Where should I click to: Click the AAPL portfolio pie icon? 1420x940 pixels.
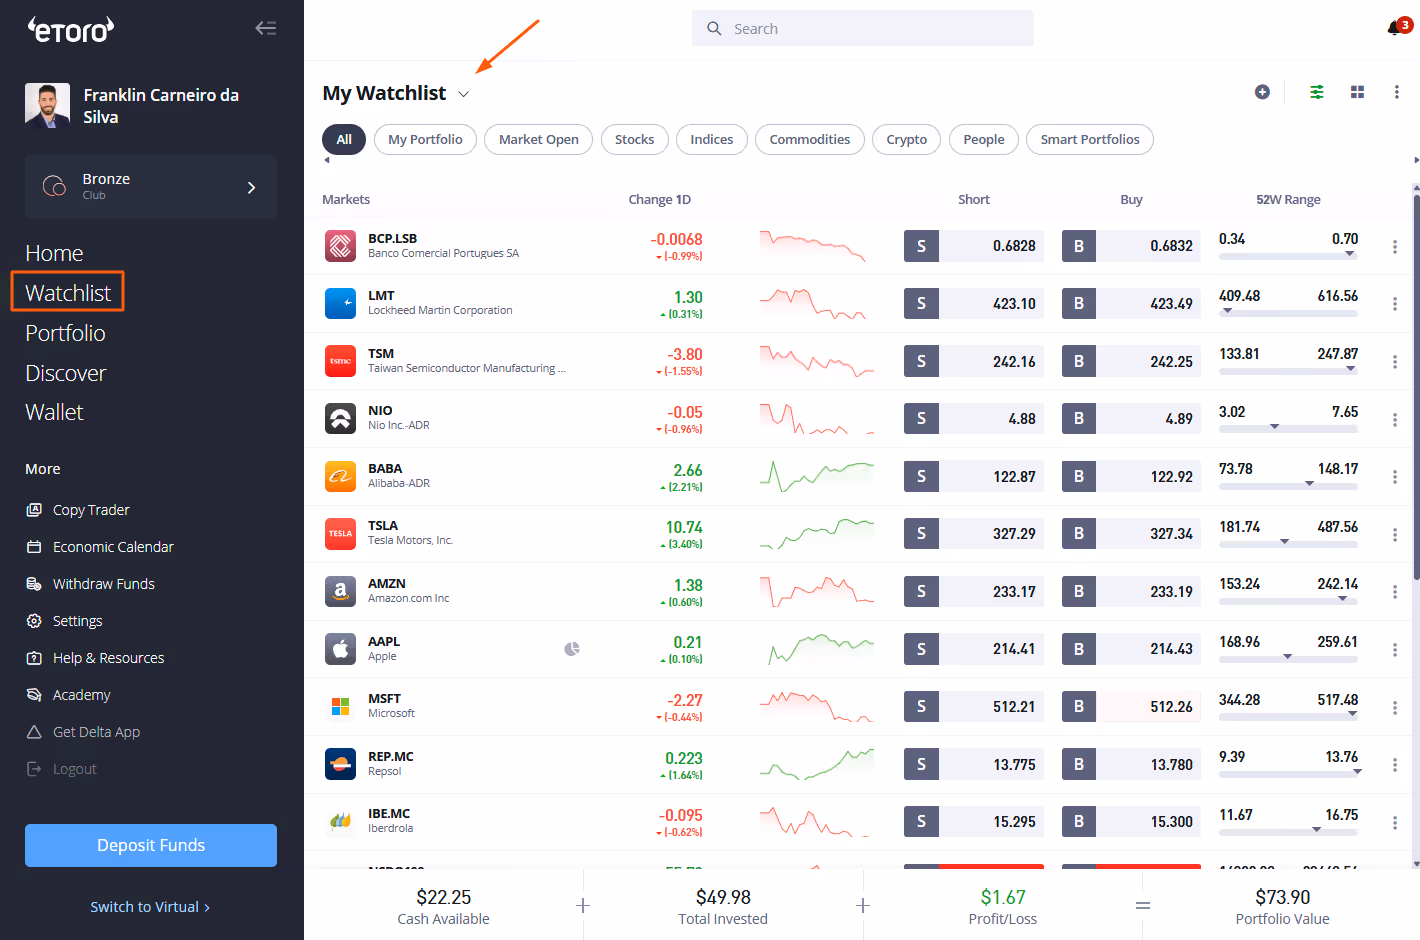coord(572,649)
